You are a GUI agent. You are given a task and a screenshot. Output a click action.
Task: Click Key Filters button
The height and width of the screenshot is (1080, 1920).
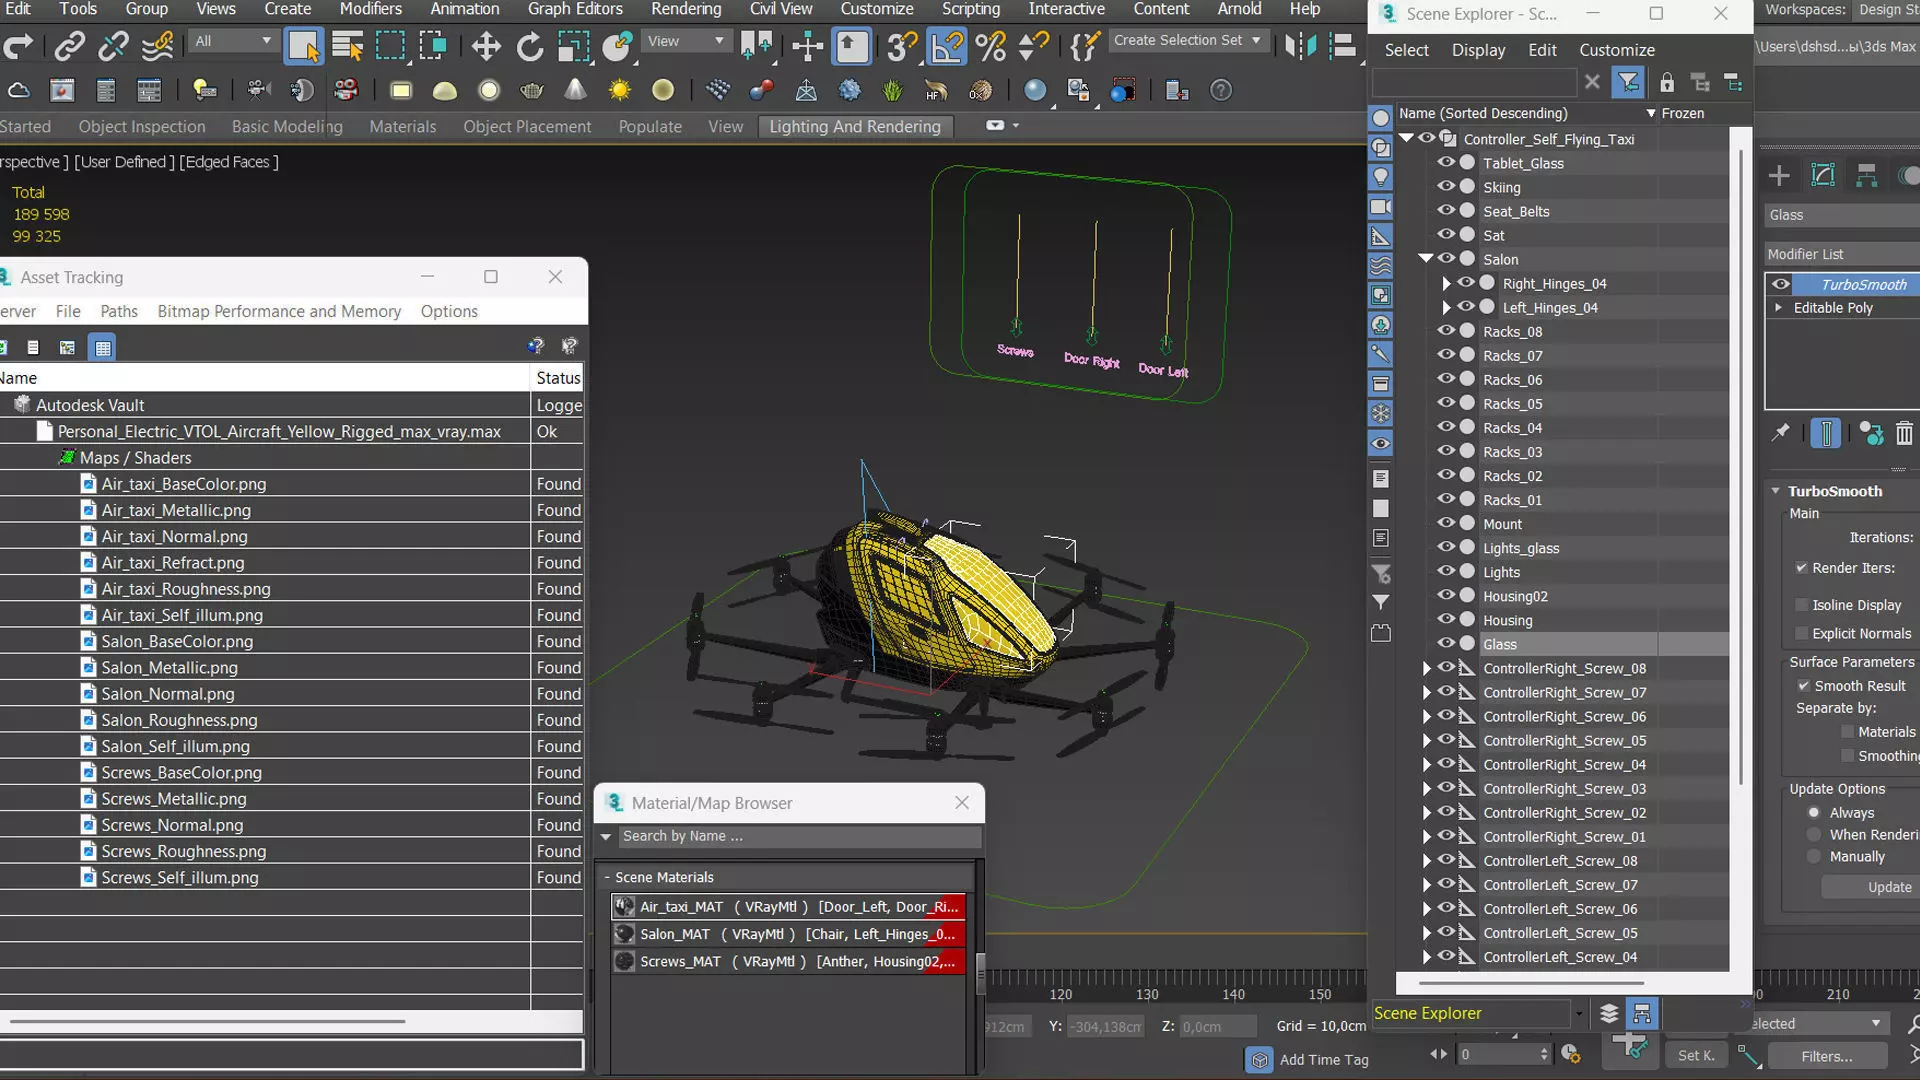tap(1827, 1056)
